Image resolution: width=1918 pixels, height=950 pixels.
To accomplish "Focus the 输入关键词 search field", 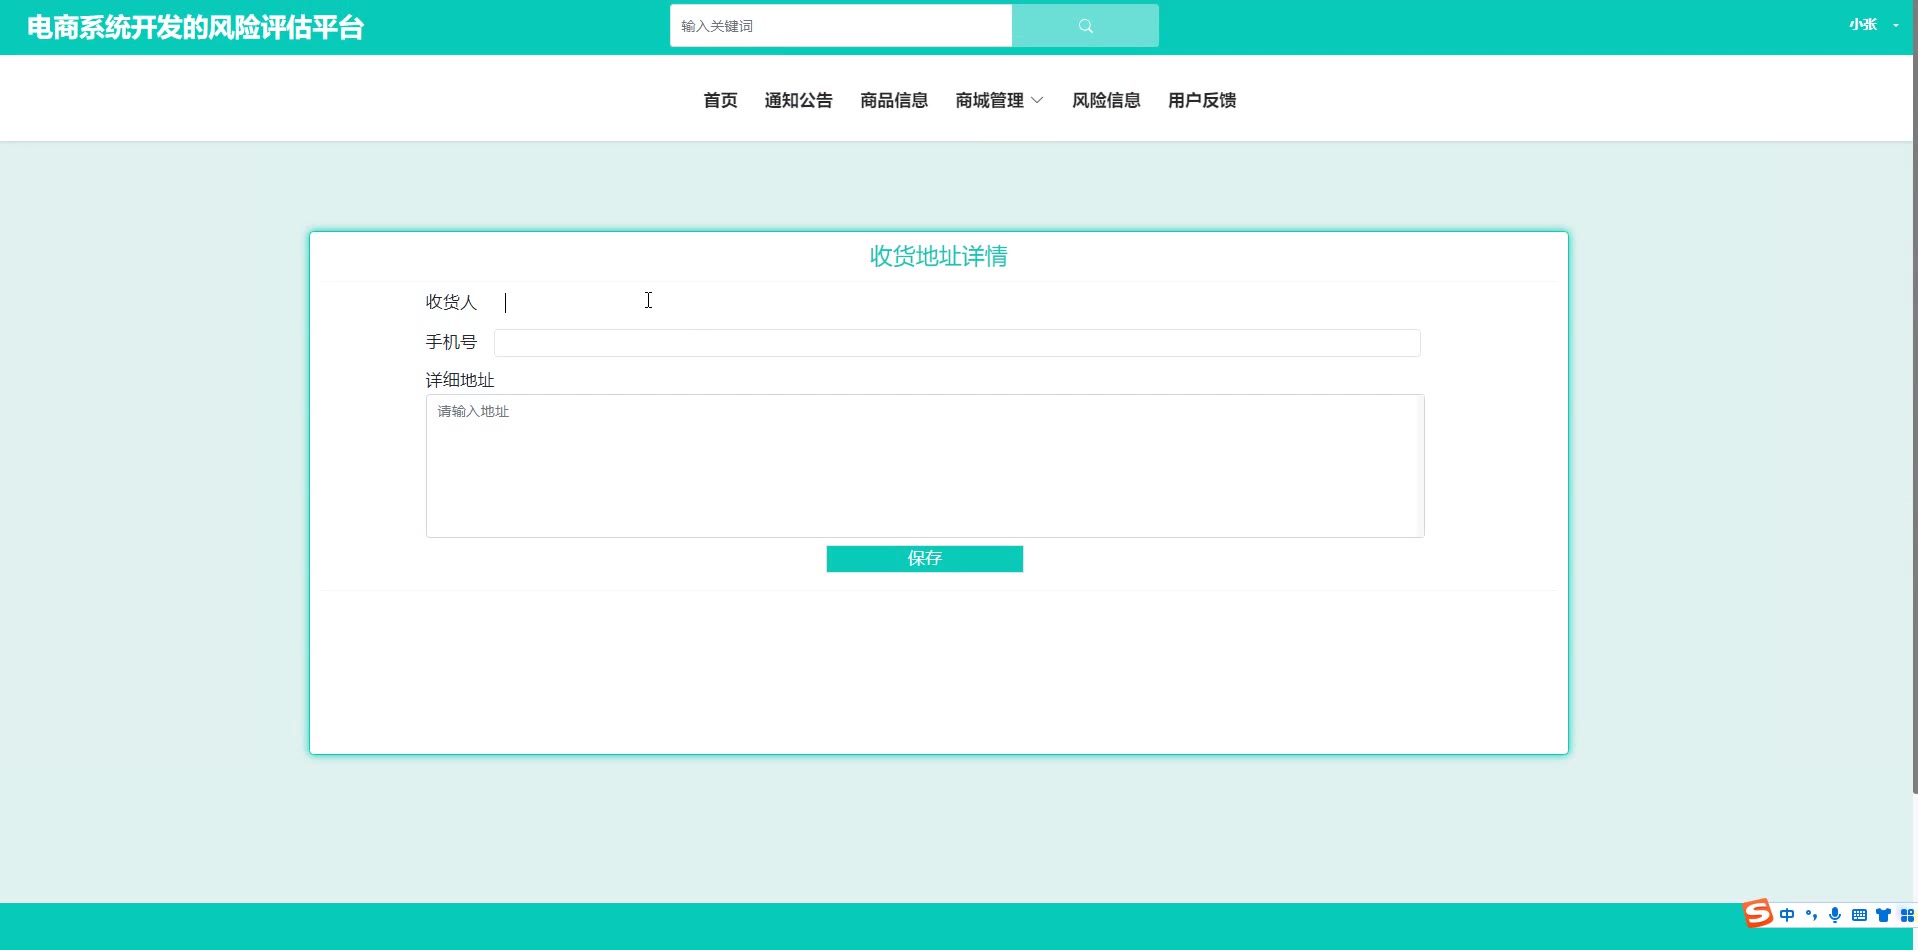I will (x=841, y=26).
